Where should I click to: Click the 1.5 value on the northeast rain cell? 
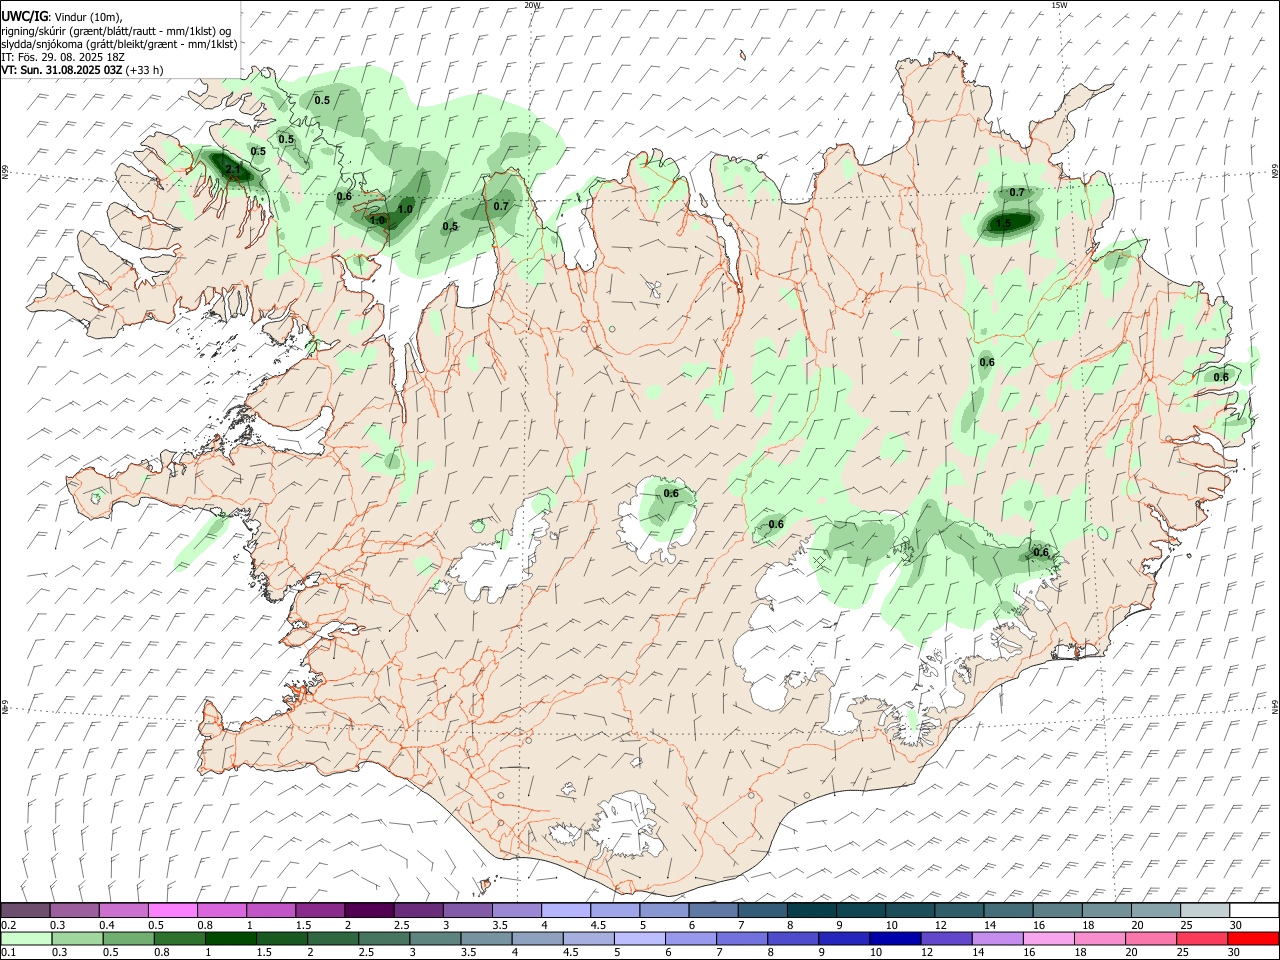(x=1003, y=223)
